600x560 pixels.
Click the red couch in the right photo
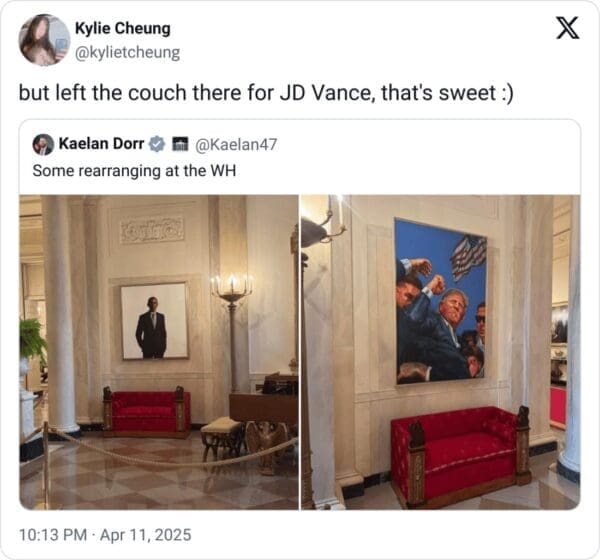tap(460, 456)
